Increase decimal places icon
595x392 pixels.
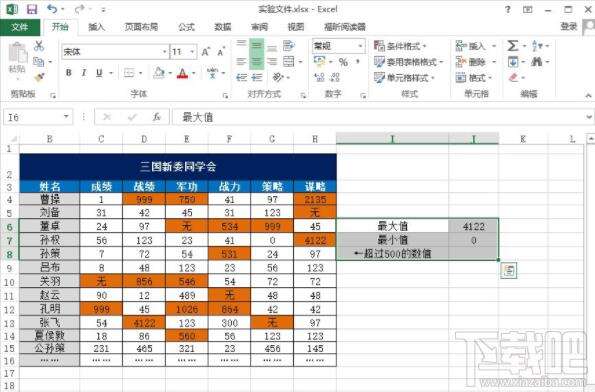(320, 77)
